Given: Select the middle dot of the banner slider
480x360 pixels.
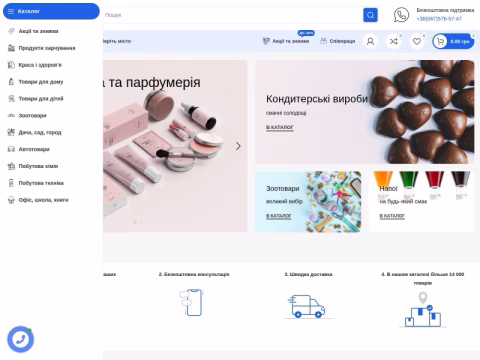Looking at the screenshot, I should click(x=135, y=222).
